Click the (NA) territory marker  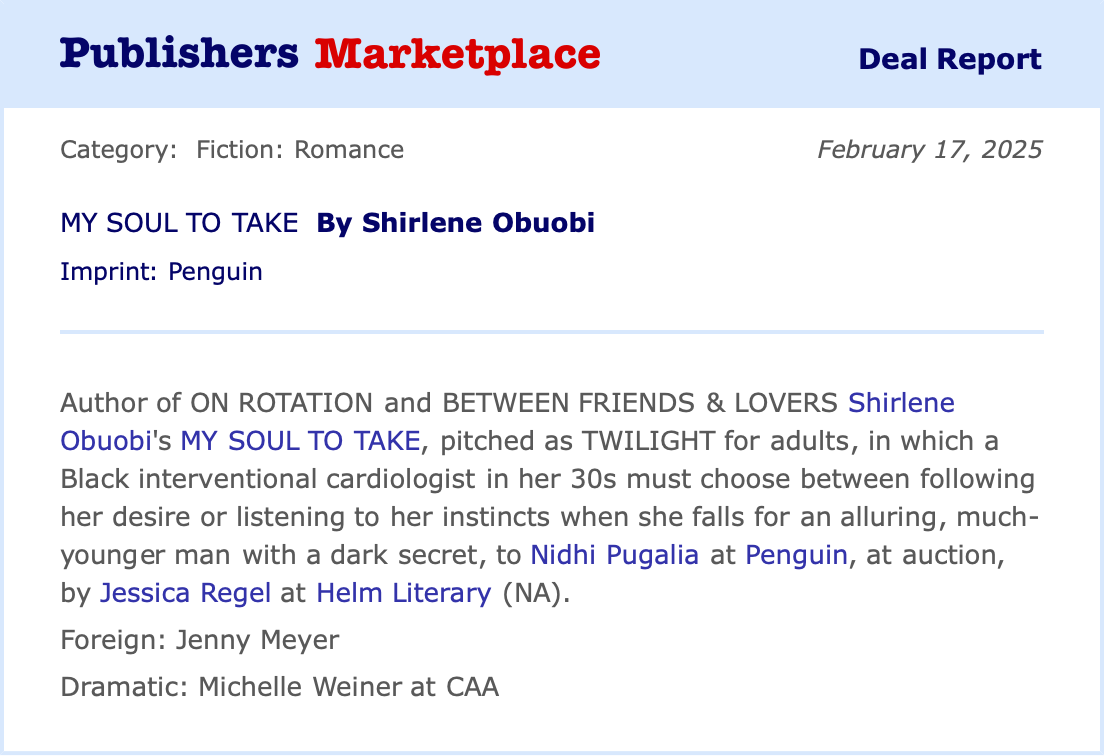coord(534,593)
